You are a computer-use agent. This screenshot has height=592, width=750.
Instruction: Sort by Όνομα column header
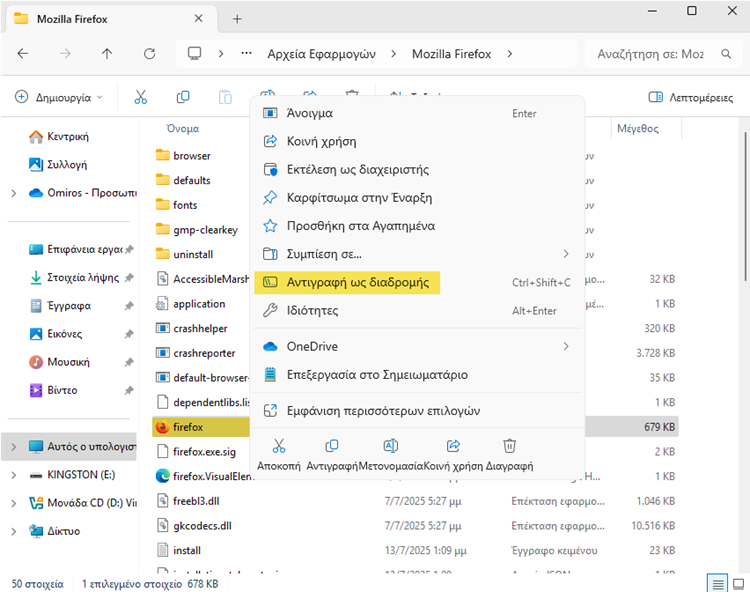(183, 128)
